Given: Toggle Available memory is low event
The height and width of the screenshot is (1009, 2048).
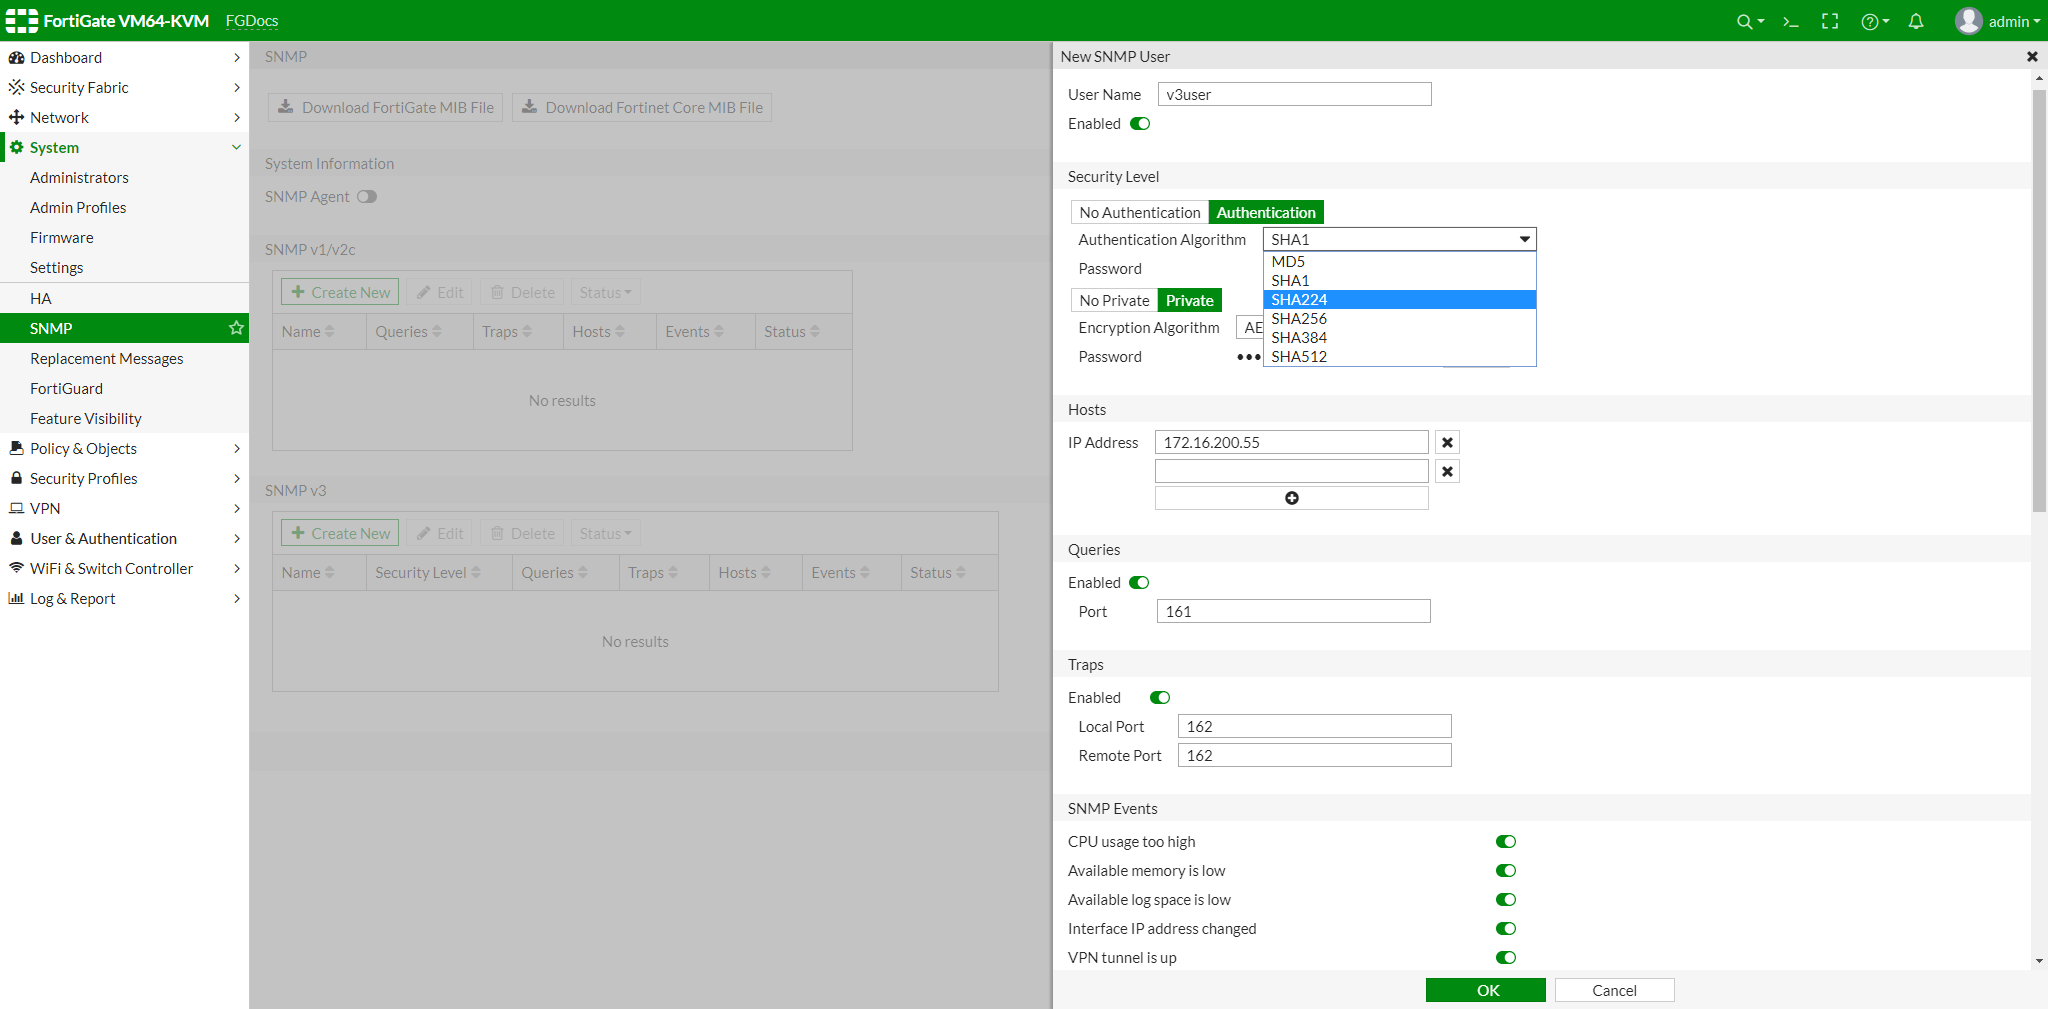Looking at the screenshot, I should click(x=1506, y=871).
